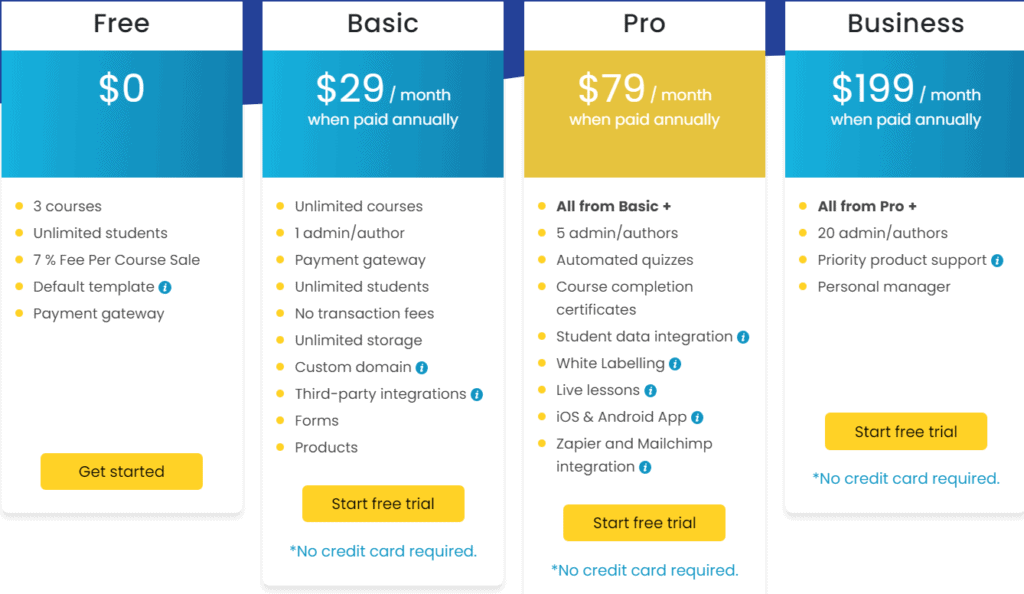Image resolution: width=1024 pixels, height=594 pixels.
Task: Open the Third-party integrations info icon
Action: click(x=476, y=394)
